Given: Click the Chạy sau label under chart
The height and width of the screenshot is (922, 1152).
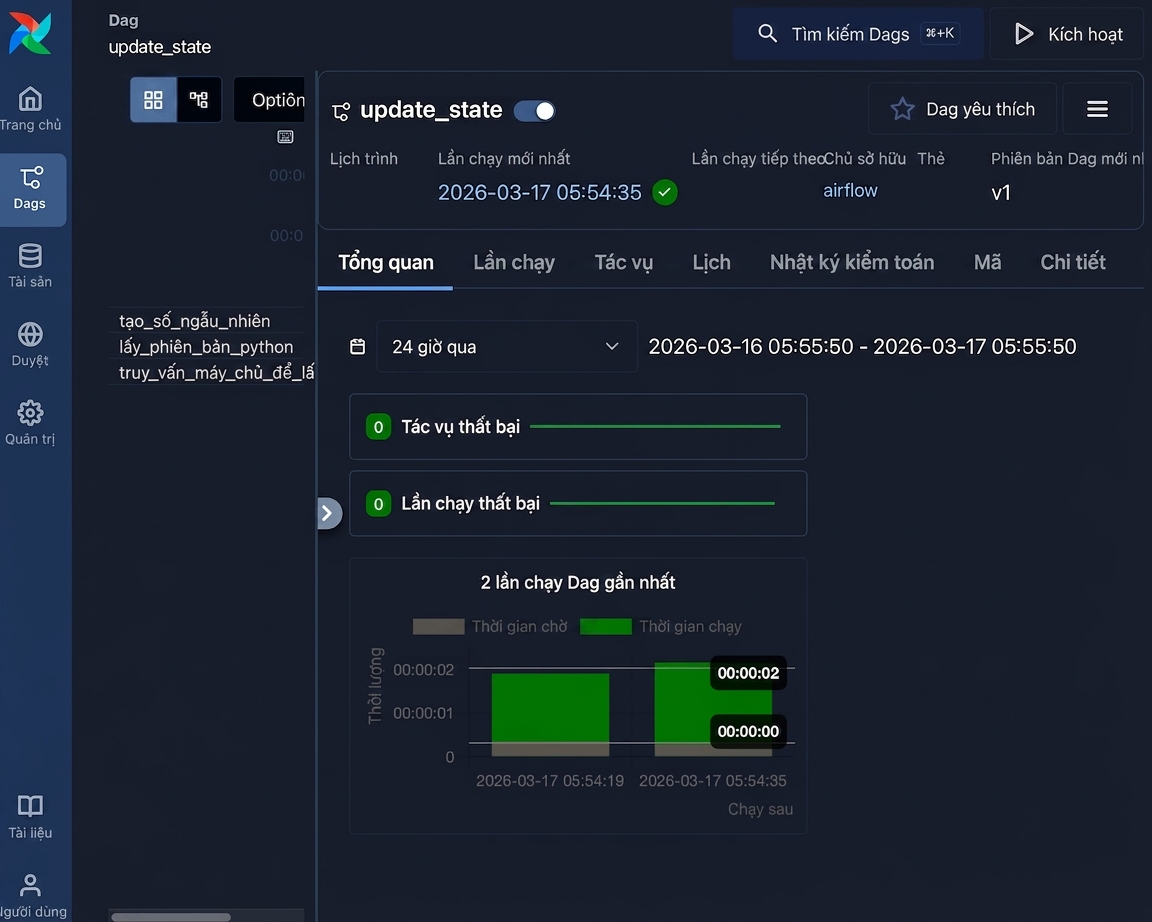Looking at the screenshot, I should 760,809.
